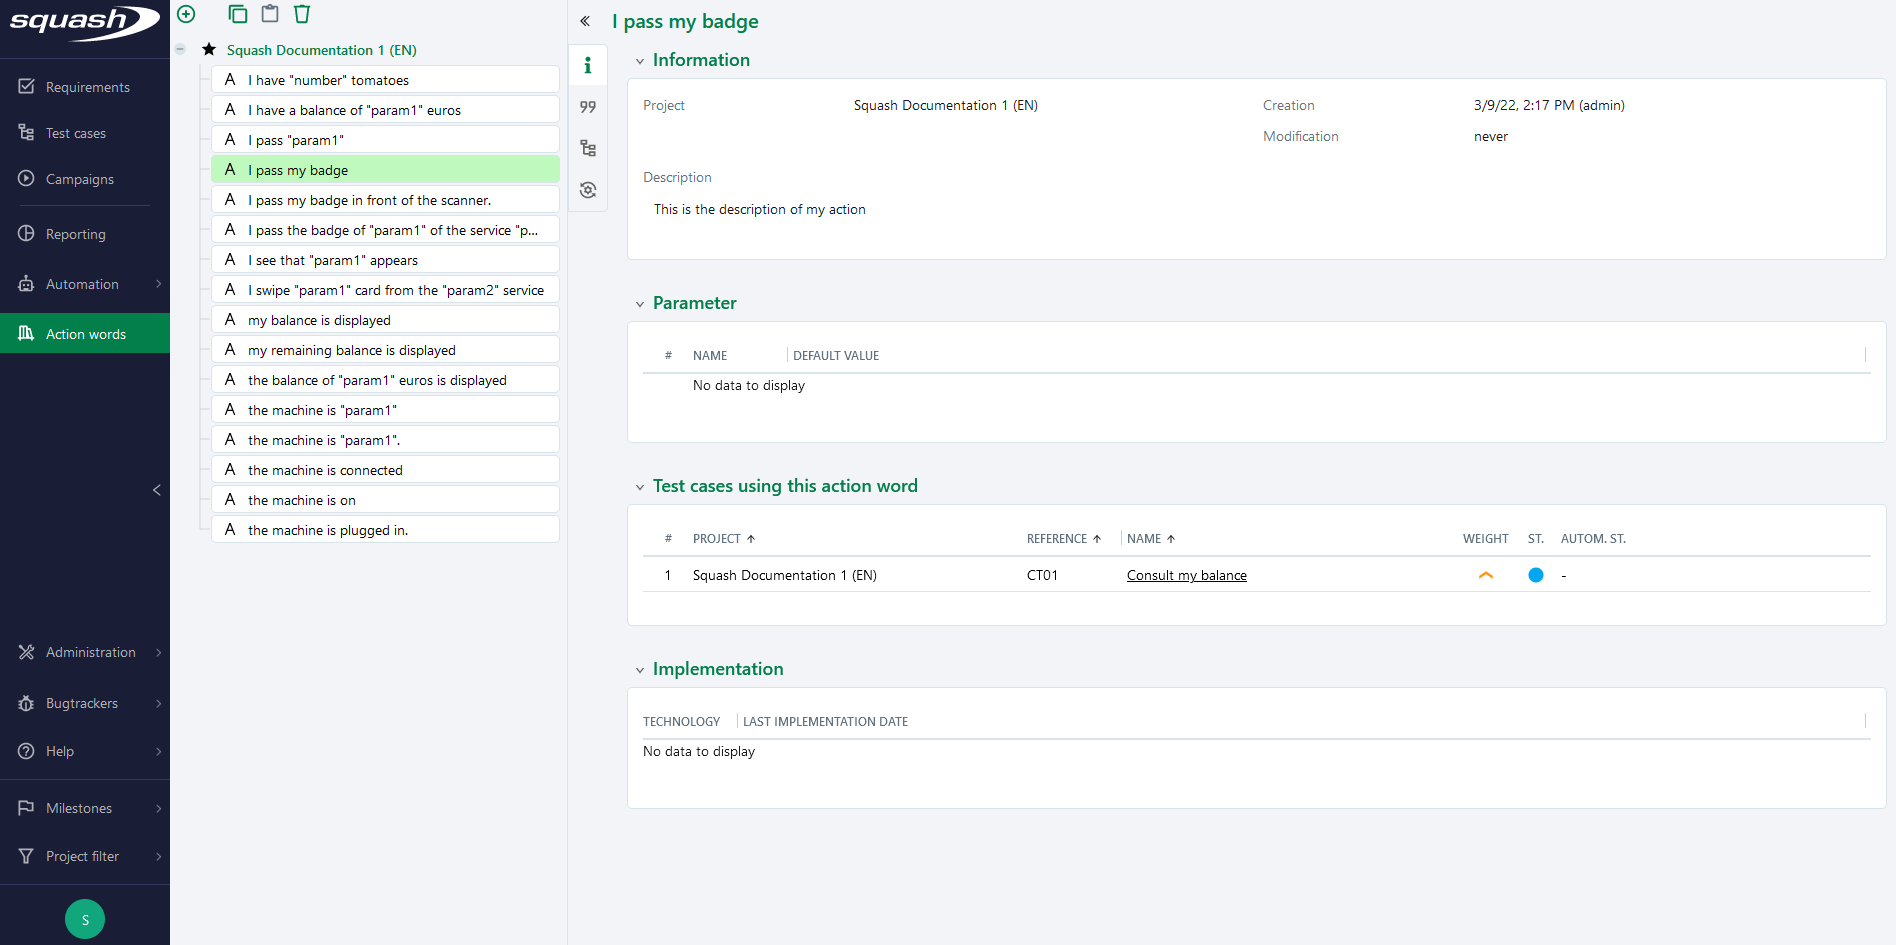
Task: Open the quotes panel icon
Action: (588, 107)
